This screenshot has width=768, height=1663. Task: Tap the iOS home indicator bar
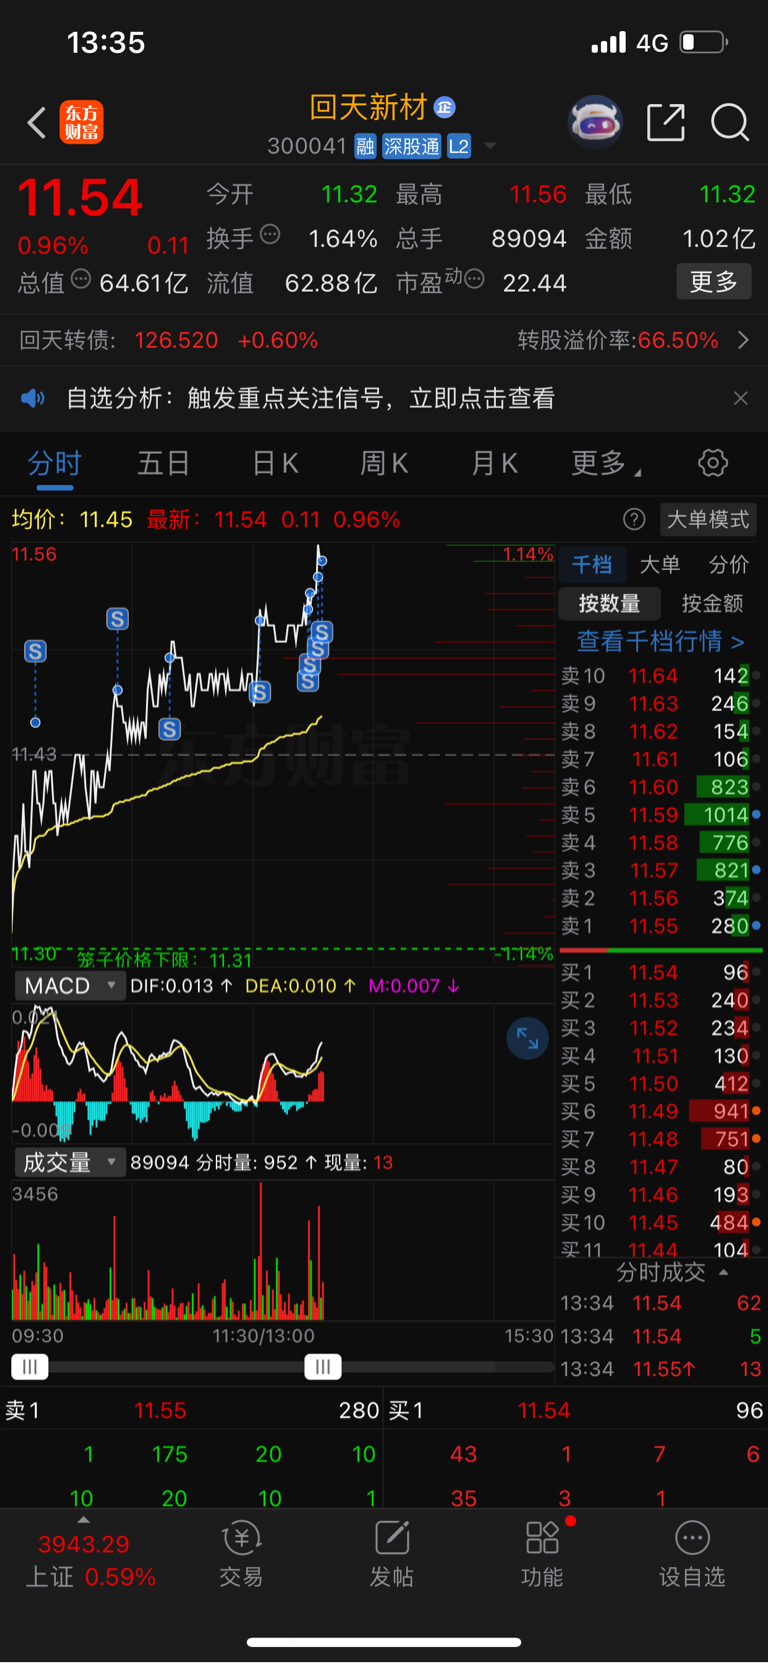(x=384, y=1642)
